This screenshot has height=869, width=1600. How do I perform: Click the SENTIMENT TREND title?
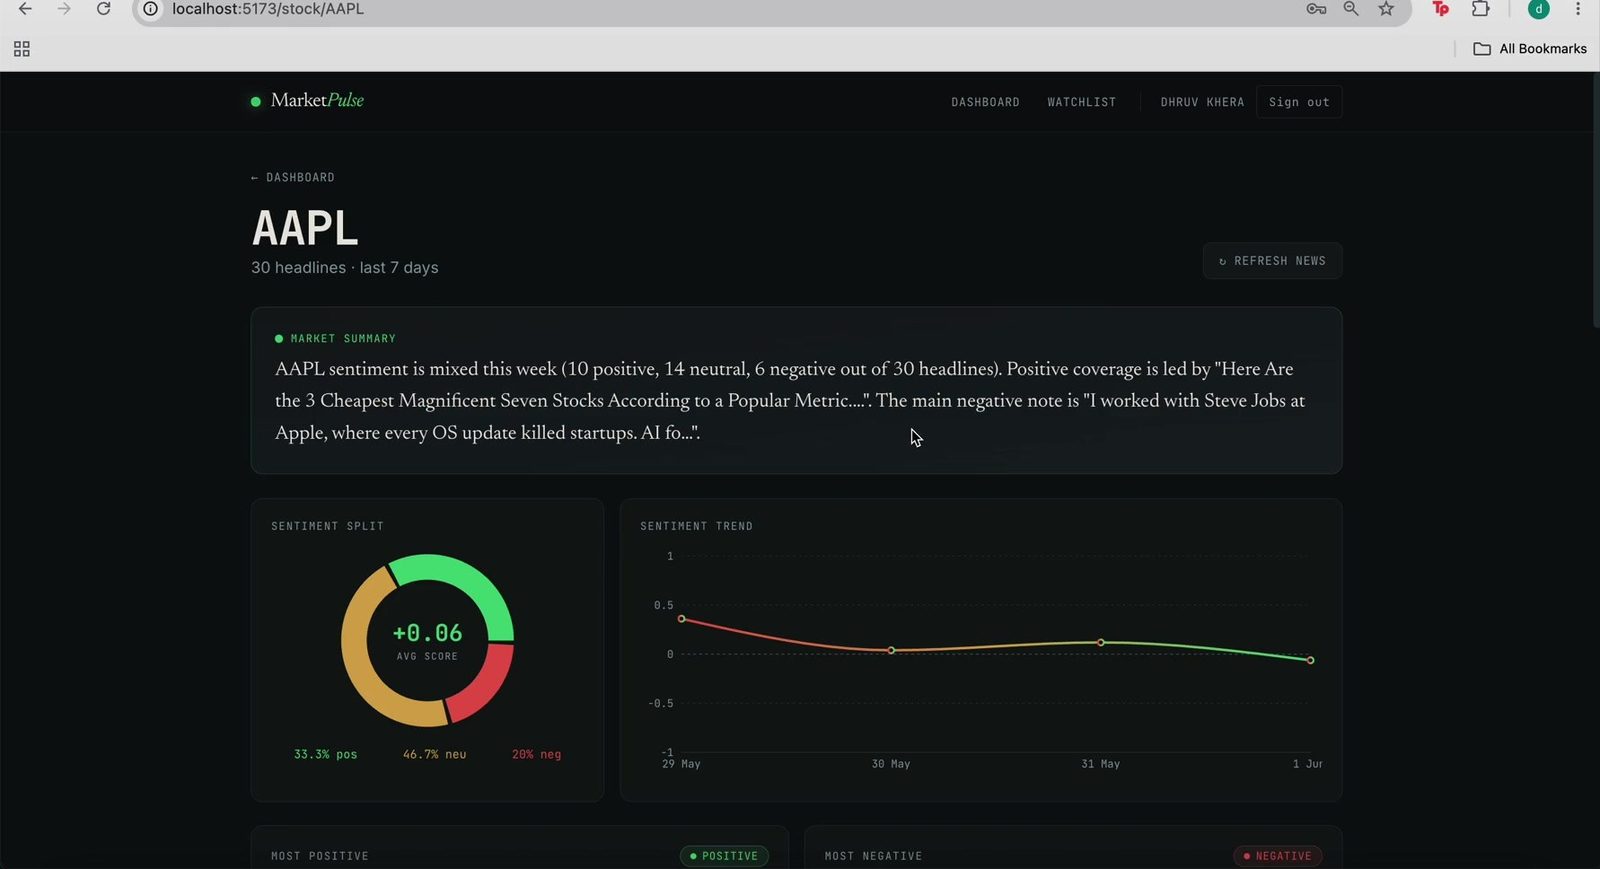tap(696, 526)
